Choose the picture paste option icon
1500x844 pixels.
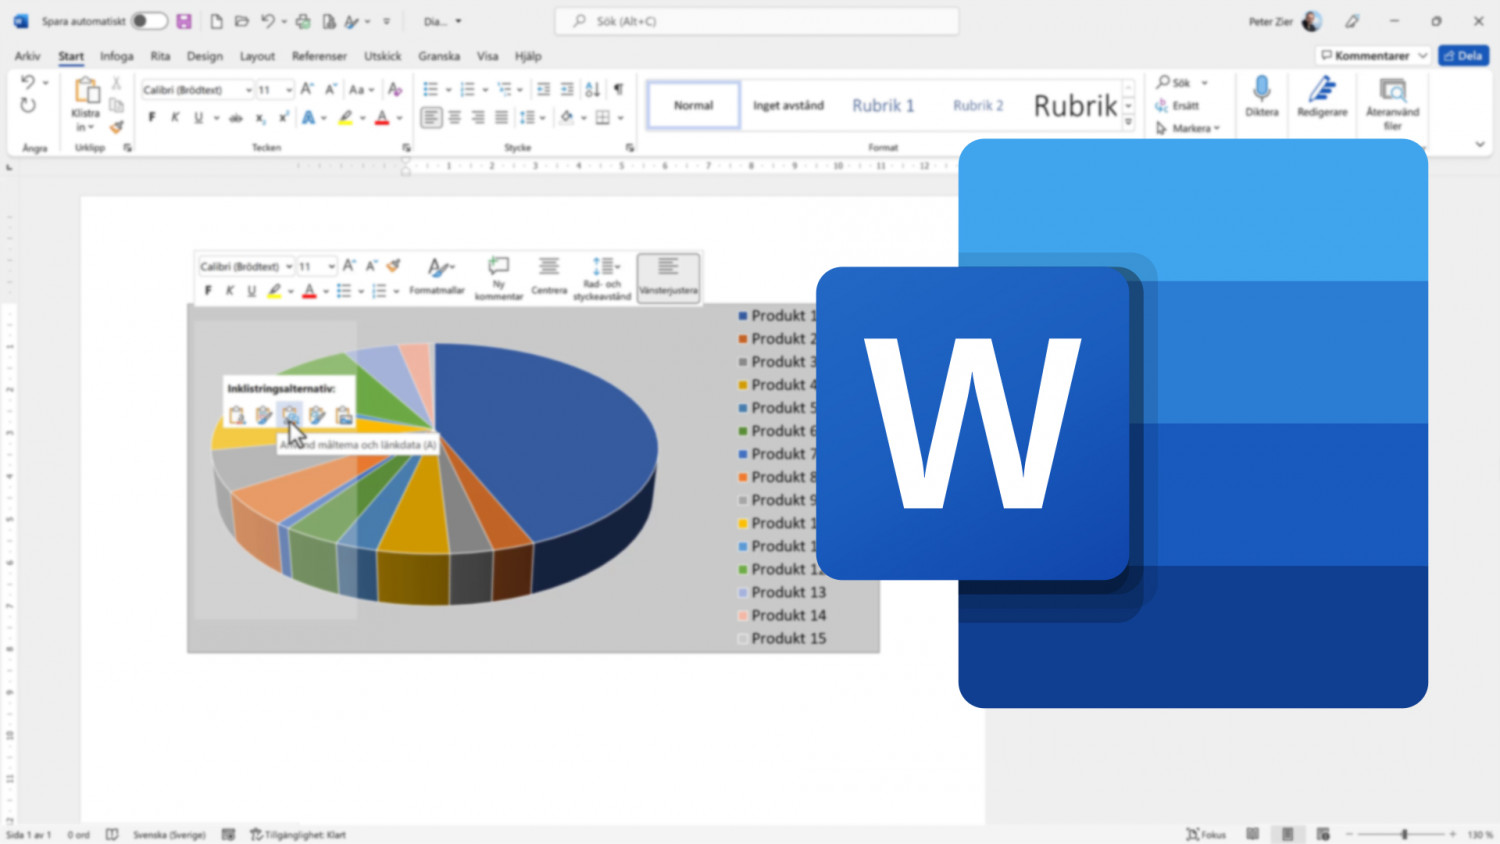click(343, 415)
